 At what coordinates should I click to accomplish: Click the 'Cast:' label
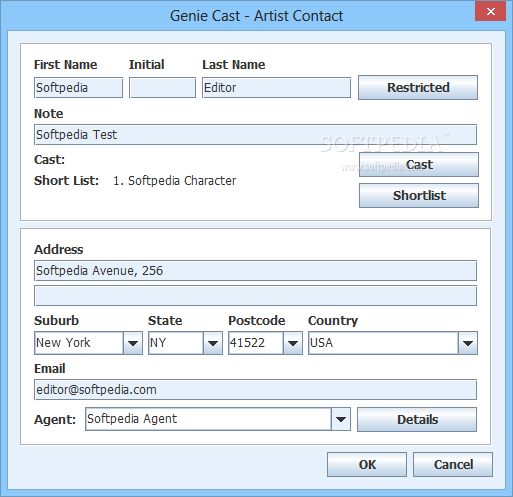click(49, 160)
